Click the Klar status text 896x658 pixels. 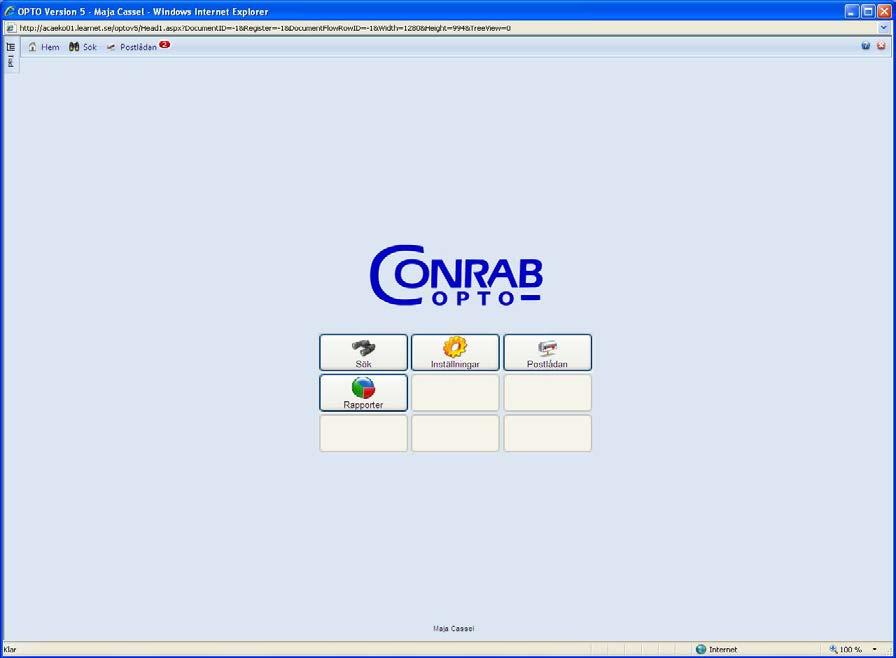click(x=10, y=649)
